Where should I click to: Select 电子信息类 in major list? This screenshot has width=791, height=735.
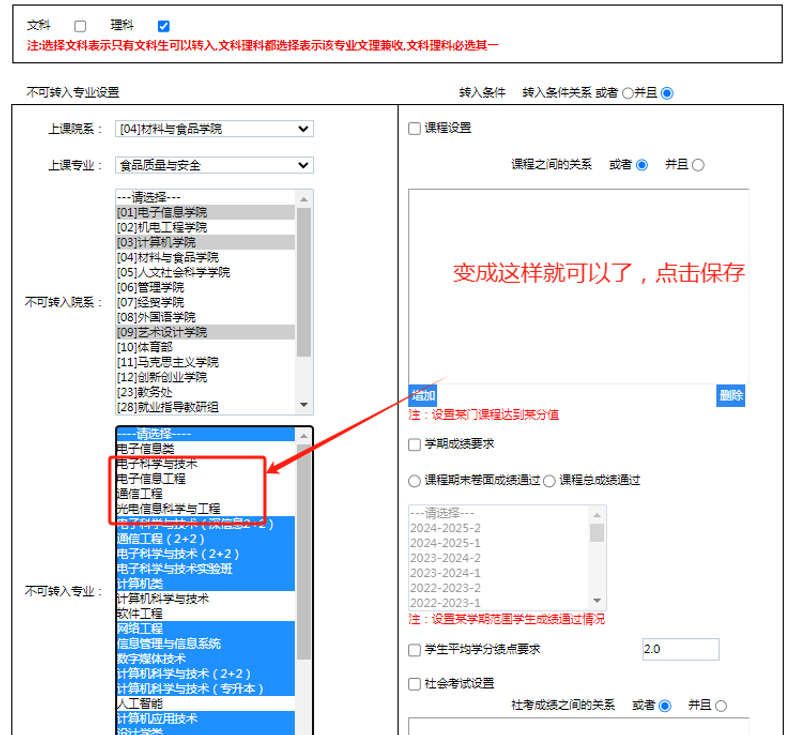205,448
